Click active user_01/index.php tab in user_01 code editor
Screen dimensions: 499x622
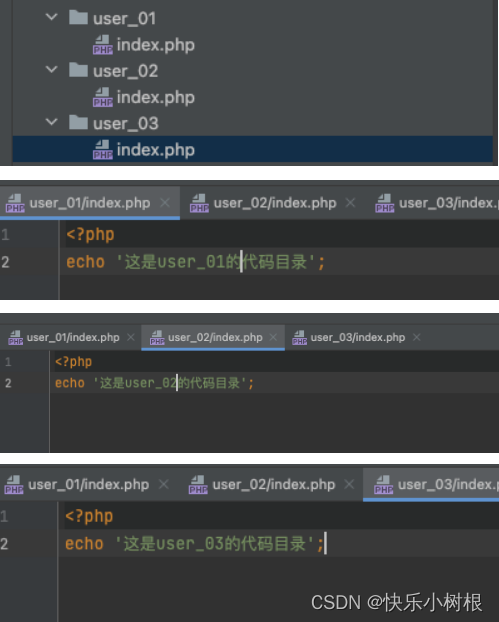click(x=90, y=203)
